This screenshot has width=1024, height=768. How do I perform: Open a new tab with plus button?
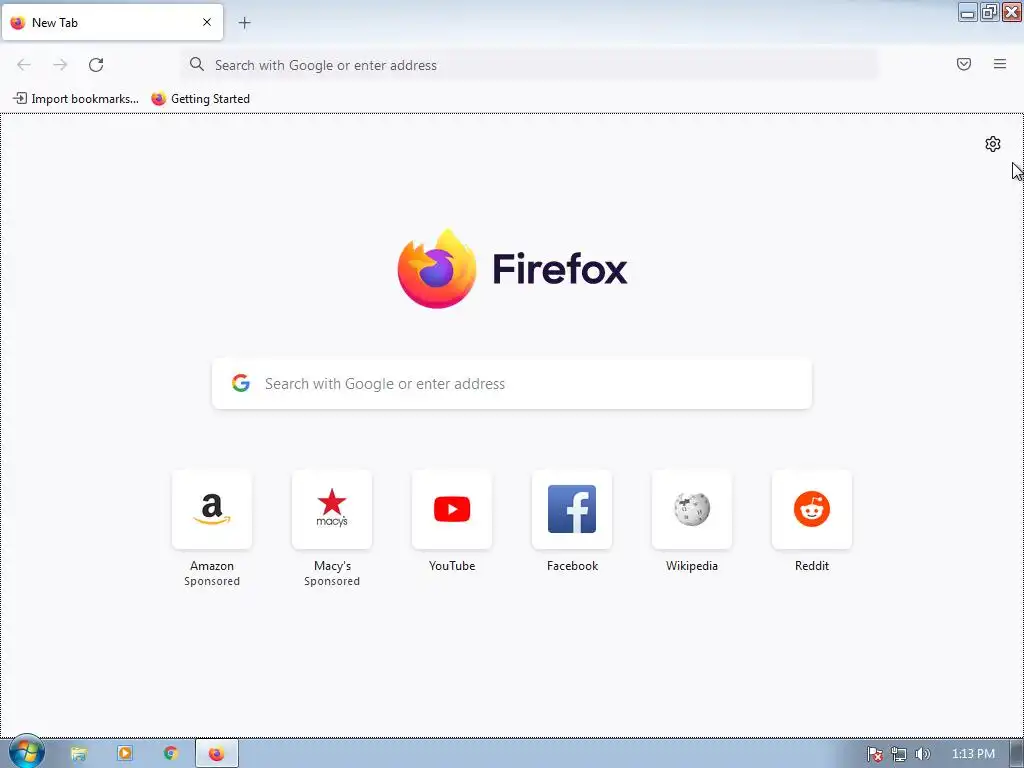click(244, 23)
